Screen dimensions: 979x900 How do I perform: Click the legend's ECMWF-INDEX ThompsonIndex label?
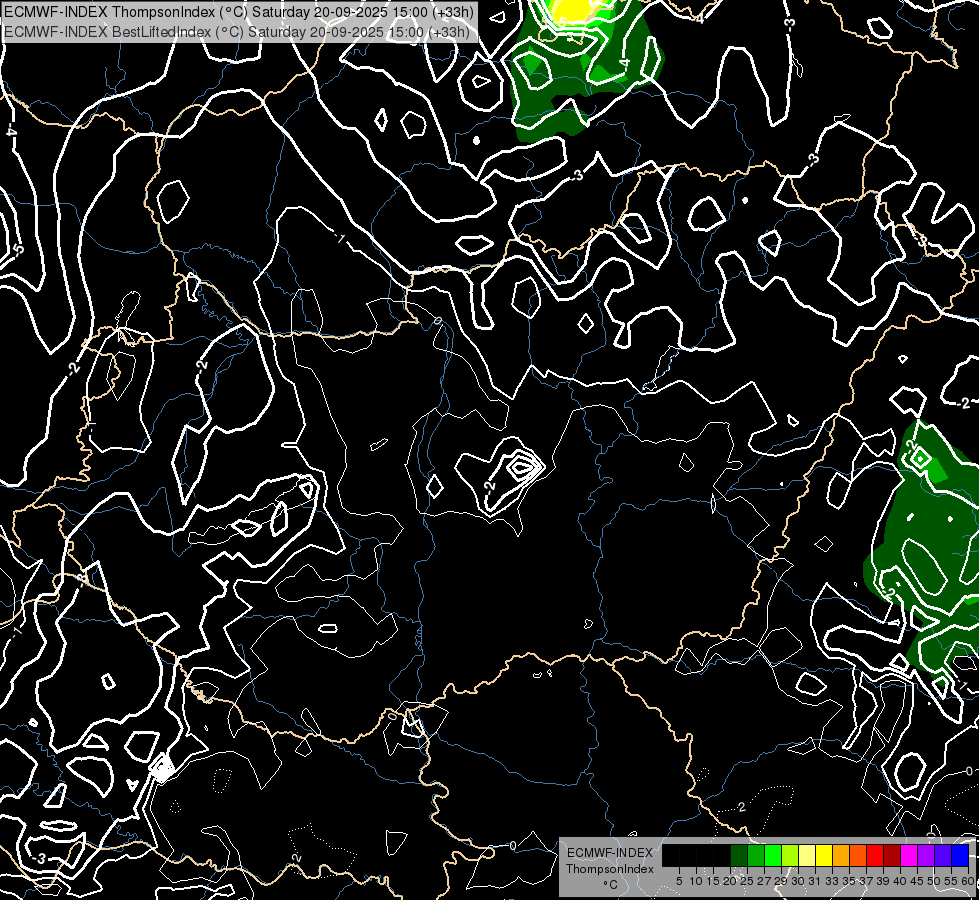pyautogui.click(x=609, y=860)
